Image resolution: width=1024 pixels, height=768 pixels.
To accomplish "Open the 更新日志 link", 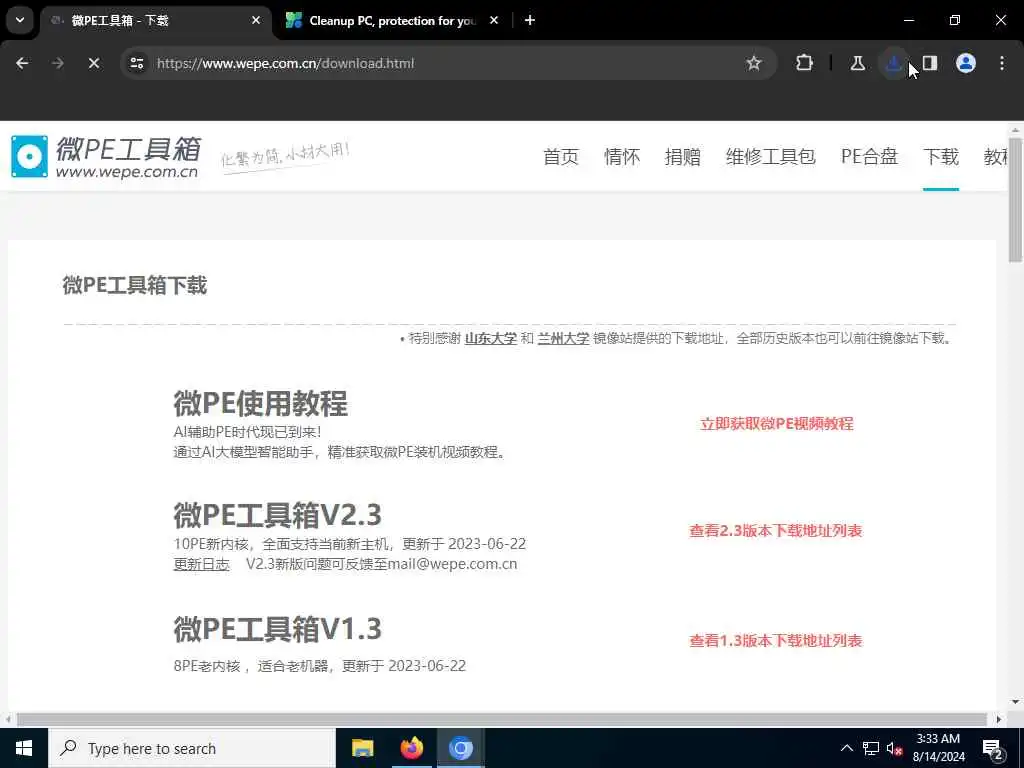I will 201,564.
